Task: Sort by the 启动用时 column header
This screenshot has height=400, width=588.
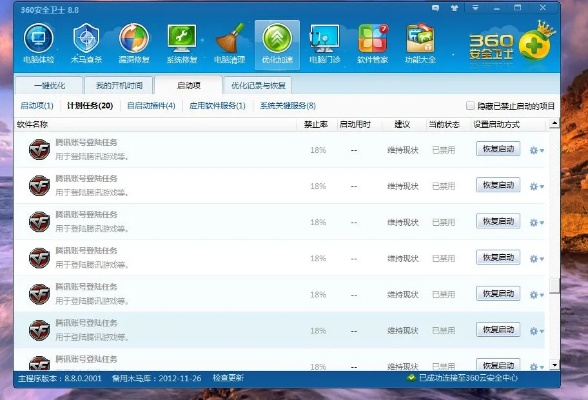Action: (x=355, y=124)
